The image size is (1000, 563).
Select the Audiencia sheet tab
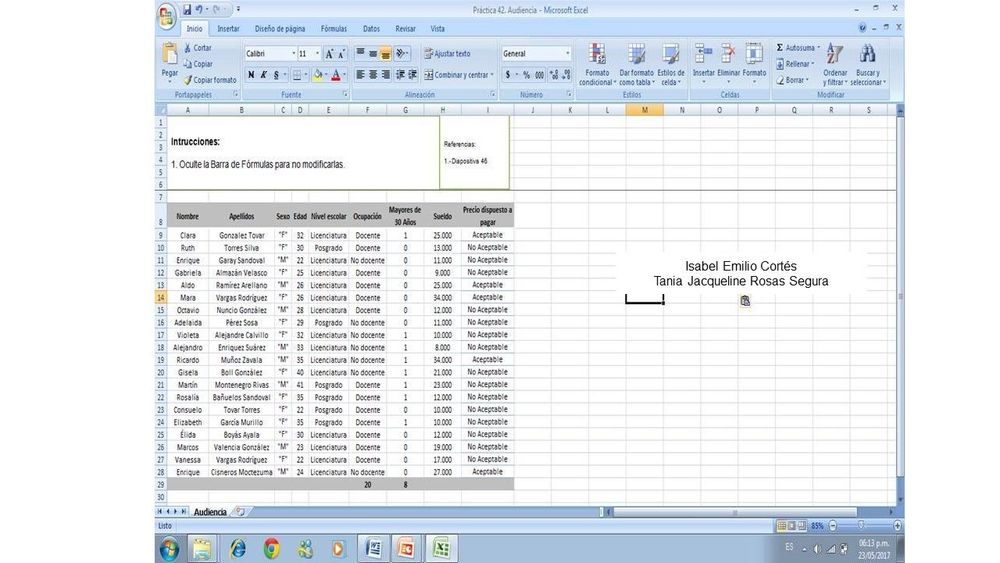[x=209, y=511]
